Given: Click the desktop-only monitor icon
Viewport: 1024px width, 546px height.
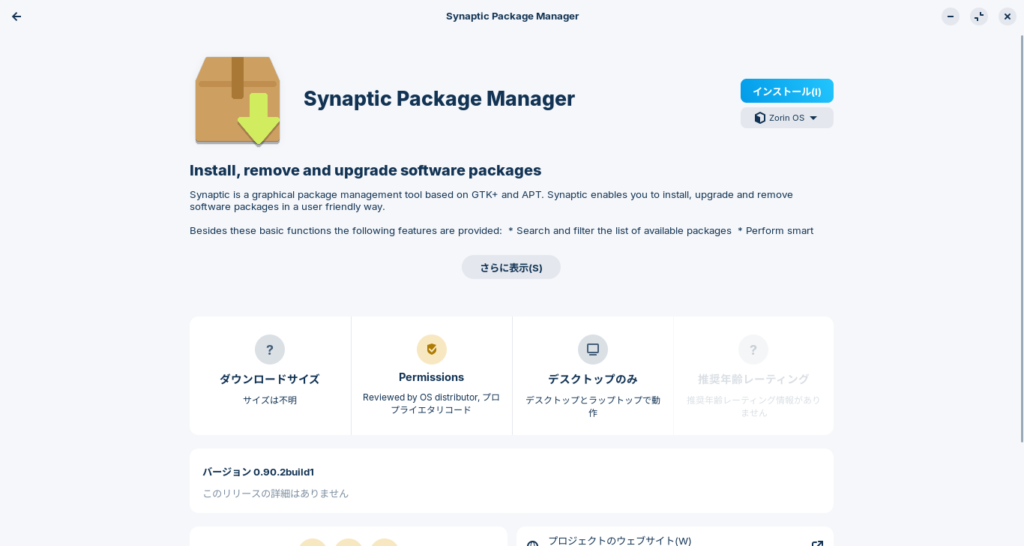Looking at the screenshot, I should coord(593,349).
